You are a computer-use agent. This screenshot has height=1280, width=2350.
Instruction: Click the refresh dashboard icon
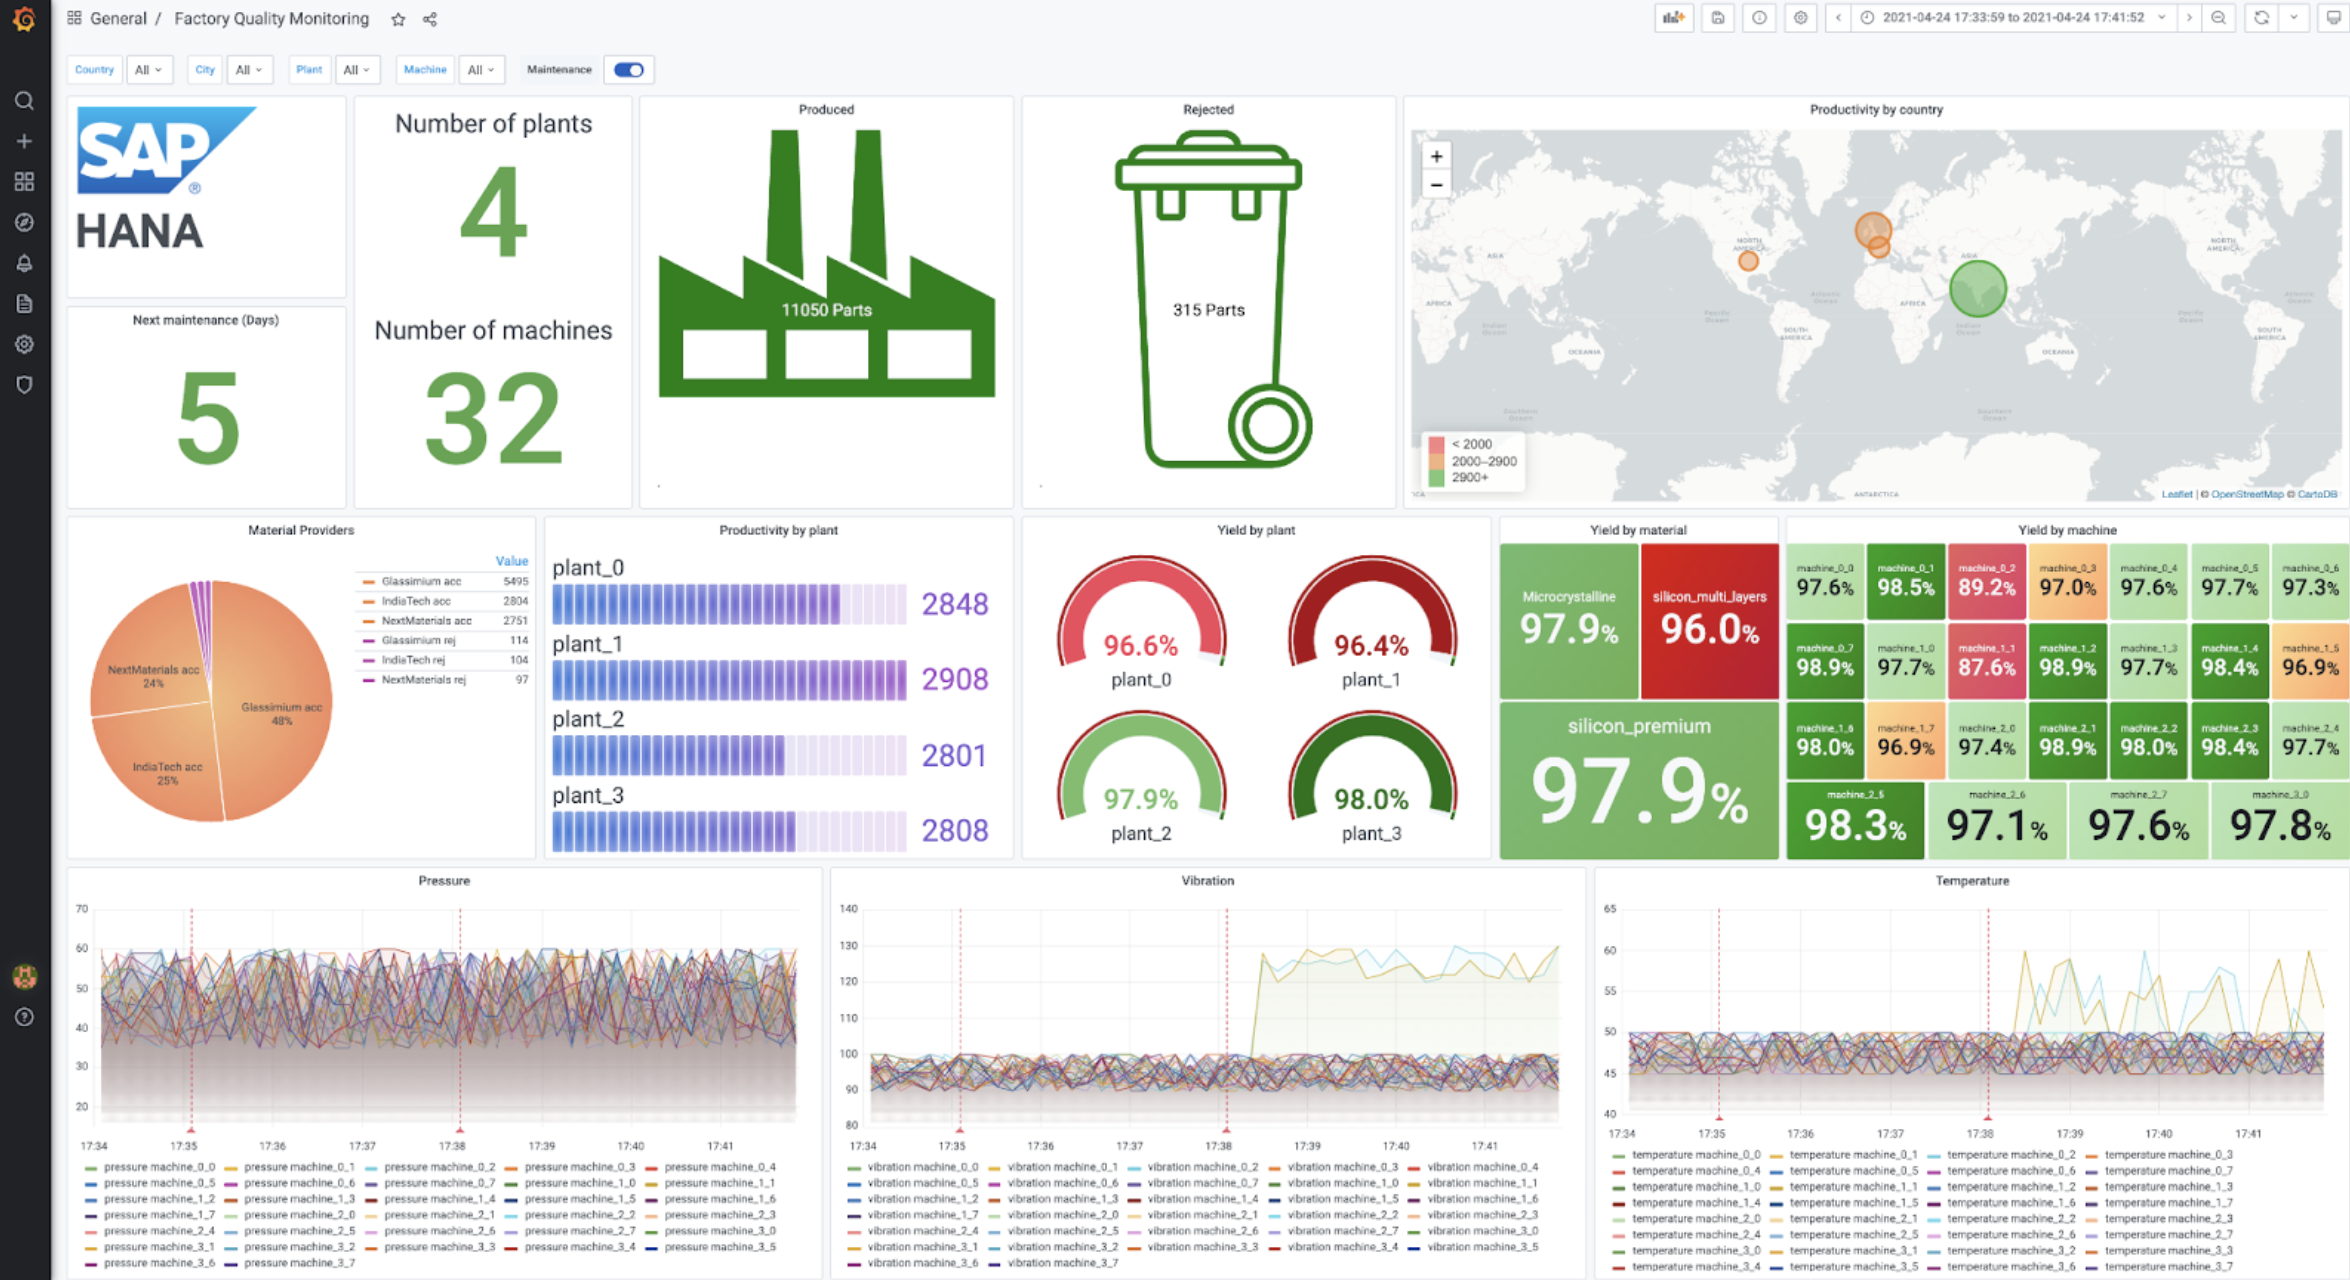click(x=2261, y=18)
